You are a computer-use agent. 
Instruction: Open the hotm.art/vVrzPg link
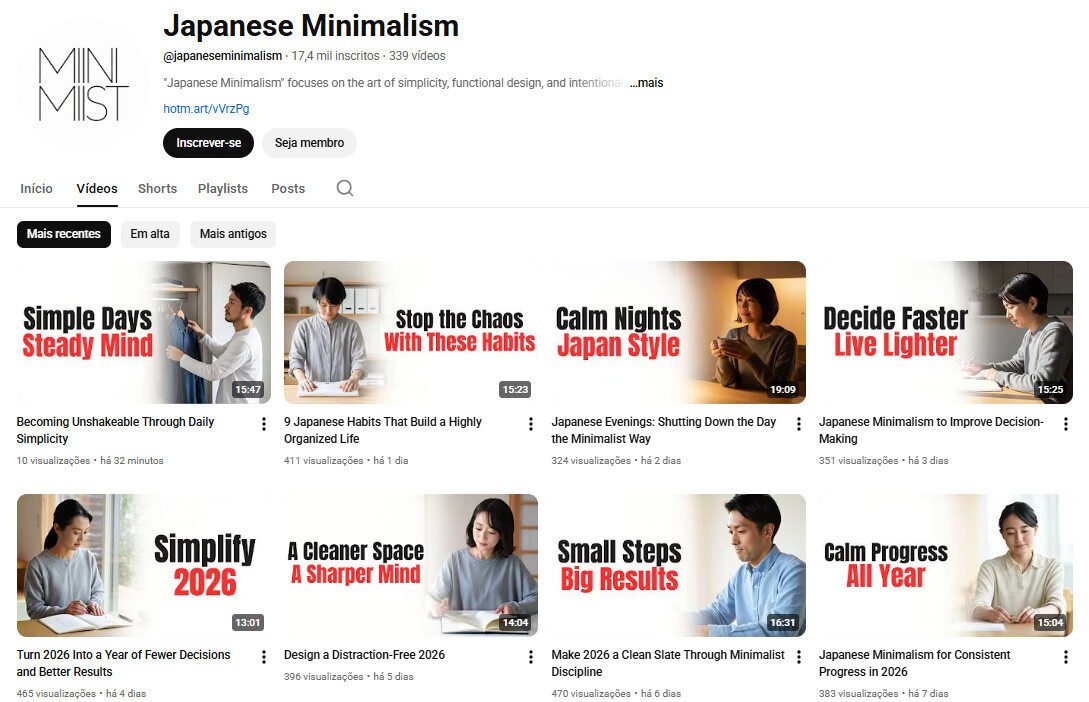205,107
